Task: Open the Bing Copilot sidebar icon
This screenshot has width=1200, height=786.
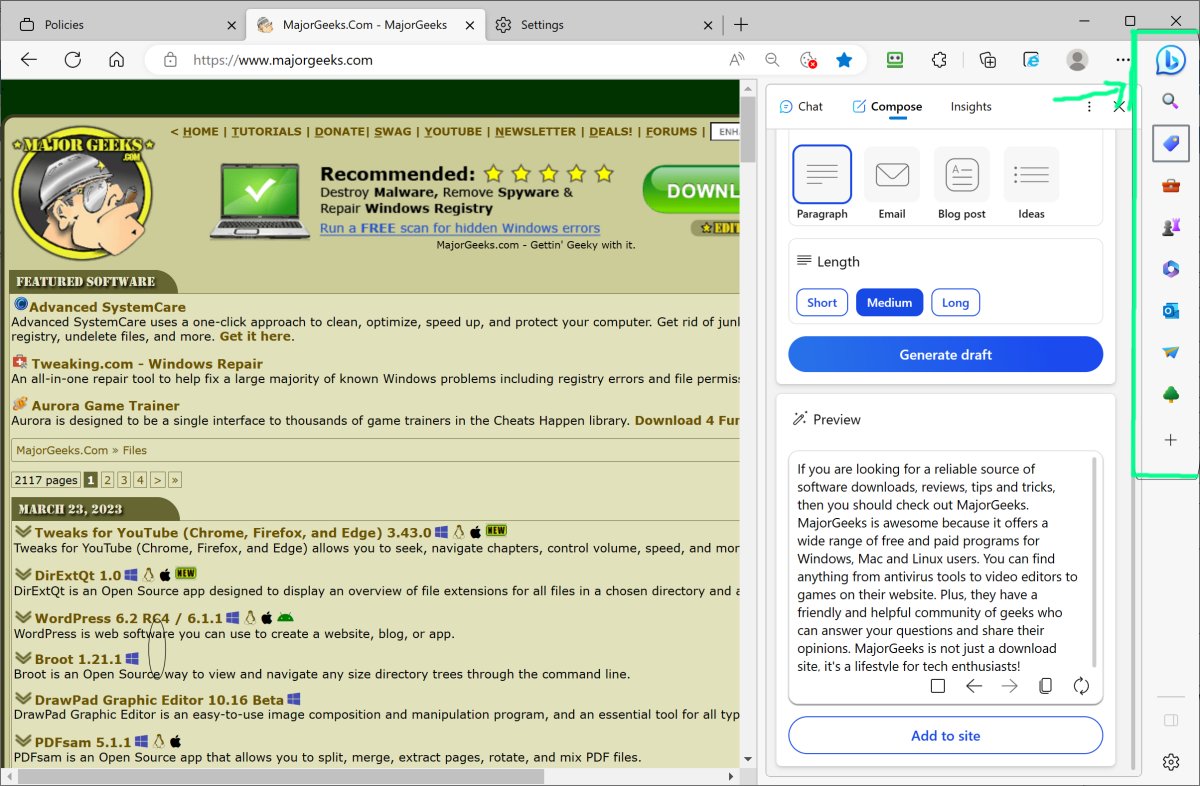Action: click(x=1170, y=60)
